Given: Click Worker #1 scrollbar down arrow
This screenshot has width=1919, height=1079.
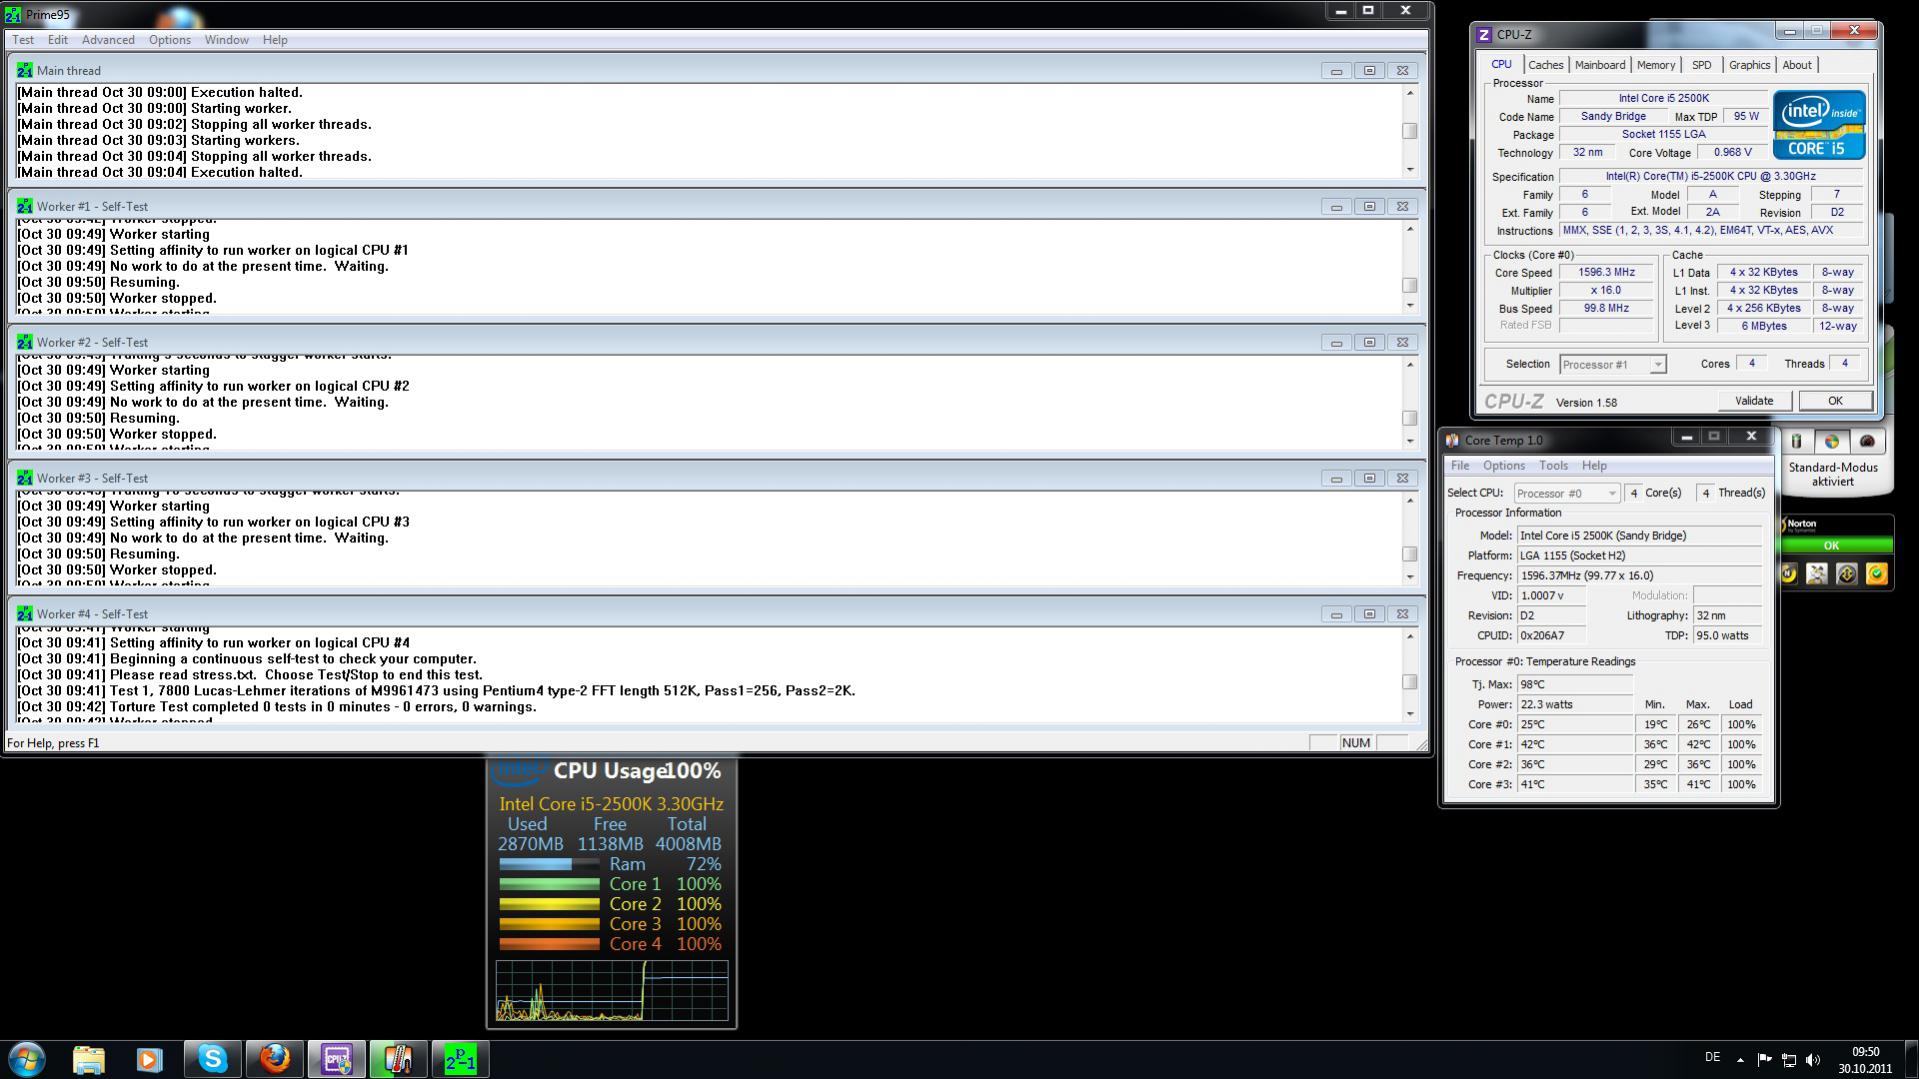Looking at the screenshot, I should (1410, 305).
